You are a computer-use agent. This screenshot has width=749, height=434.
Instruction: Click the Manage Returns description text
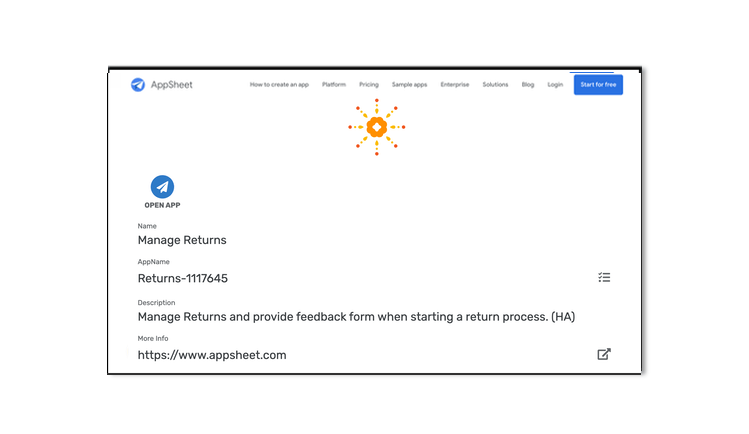(356, 317)
